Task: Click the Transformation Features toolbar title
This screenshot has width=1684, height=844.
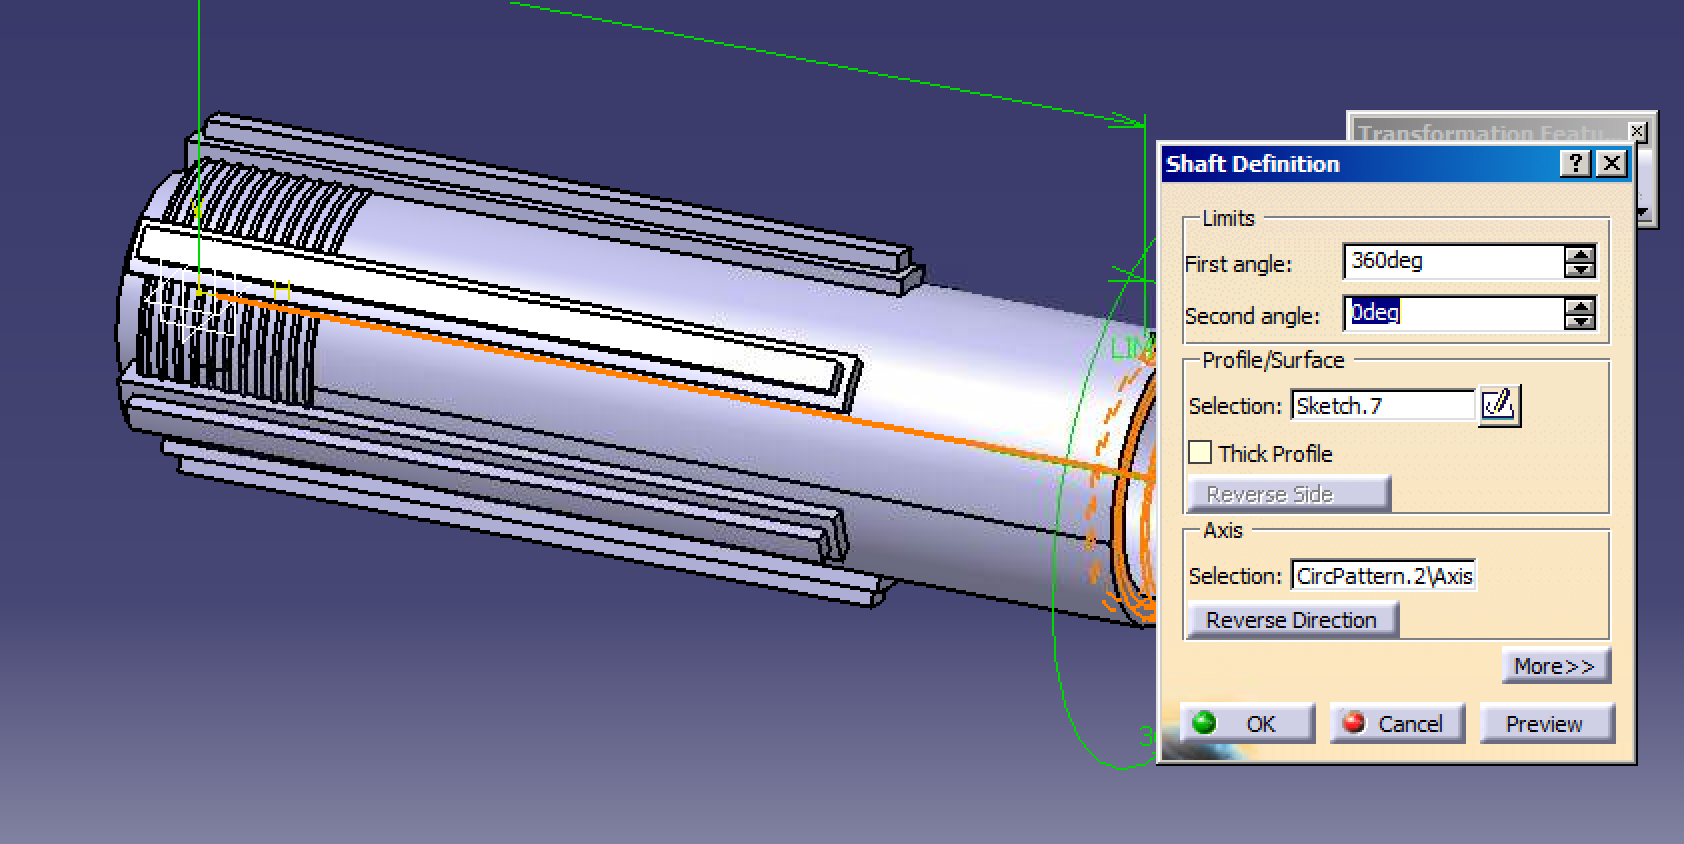Action: (x=1487, y=133)
